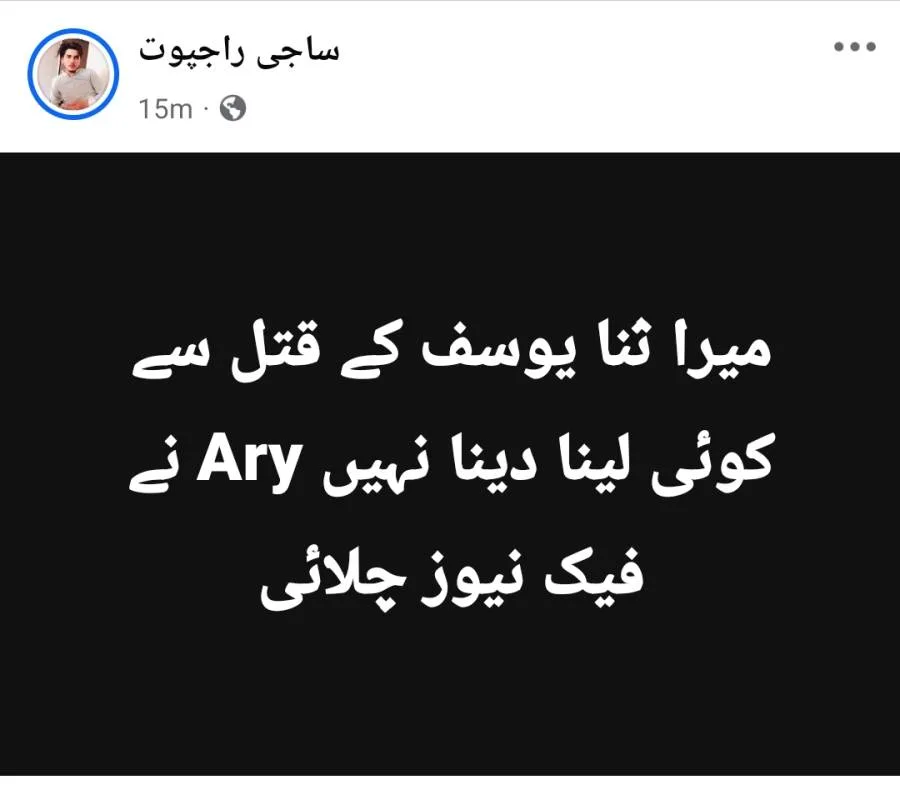Click the empty black area below the text
The image size is (900, 785).
[450, 700]
